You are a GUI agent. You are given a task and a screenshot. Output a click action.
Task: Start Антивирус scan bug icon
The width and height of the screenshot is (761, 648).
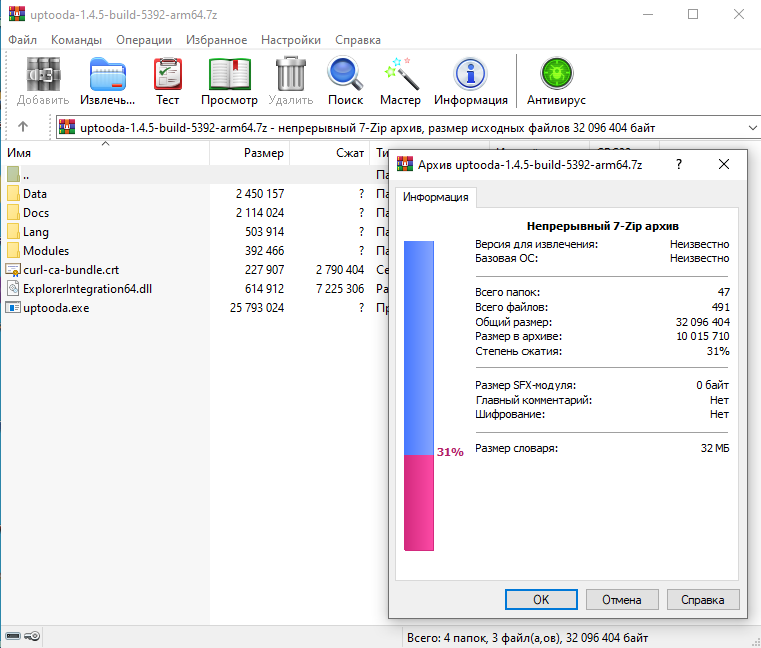(x=557, y=74)
